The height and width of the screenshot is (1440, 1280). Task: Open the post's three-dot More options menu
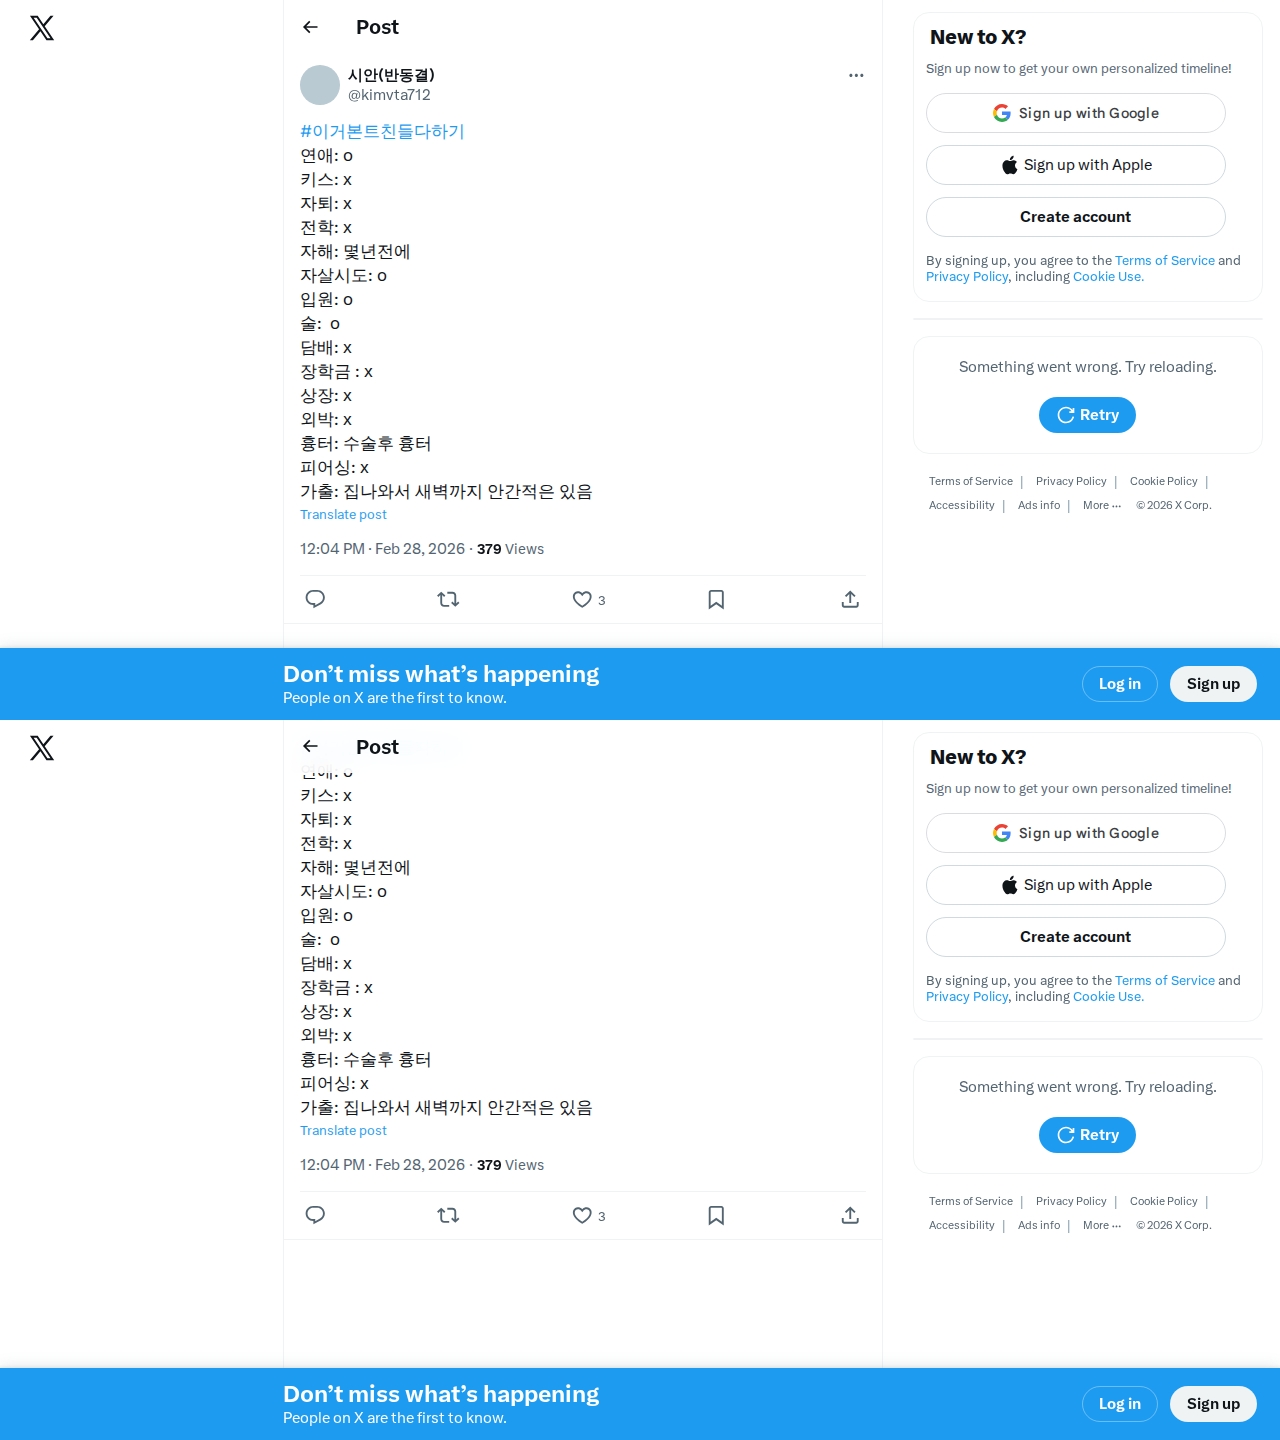pyautogui.click(x=856, y=75)
